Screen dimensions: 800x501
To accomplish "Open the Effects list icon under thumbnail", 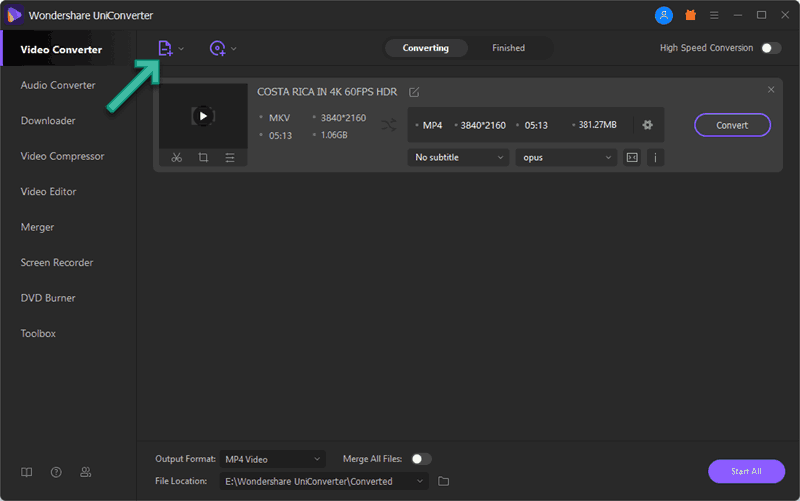I will click(x=230, y=158).
